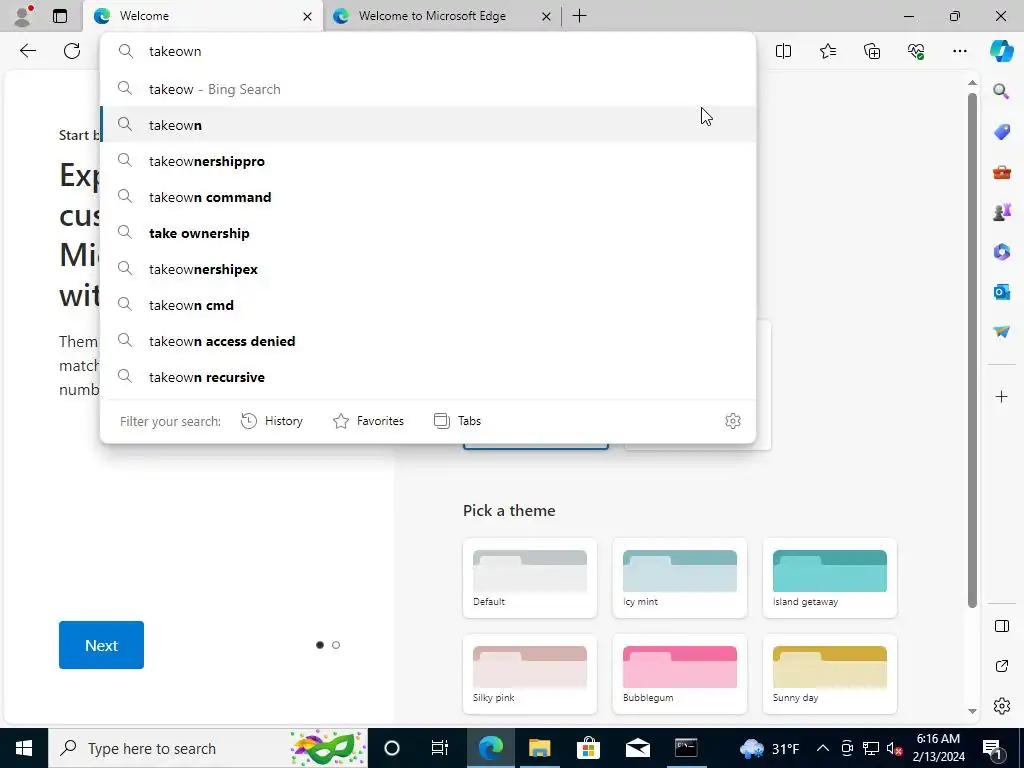Choose the 'takeown access denied' suggestion
The image size is (1024, 768).
click(428, 340)
